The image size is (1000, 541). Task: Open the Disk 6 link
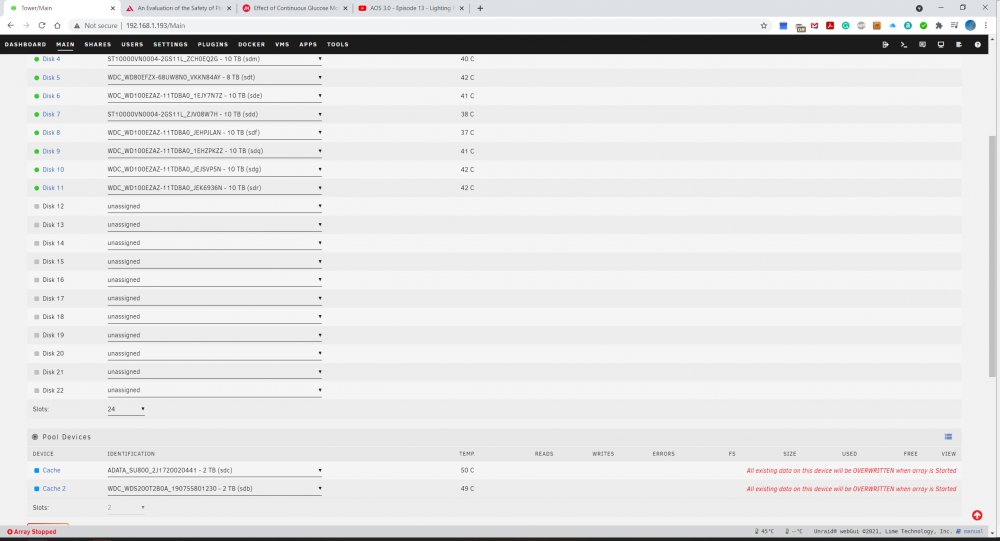coord(51,96)
